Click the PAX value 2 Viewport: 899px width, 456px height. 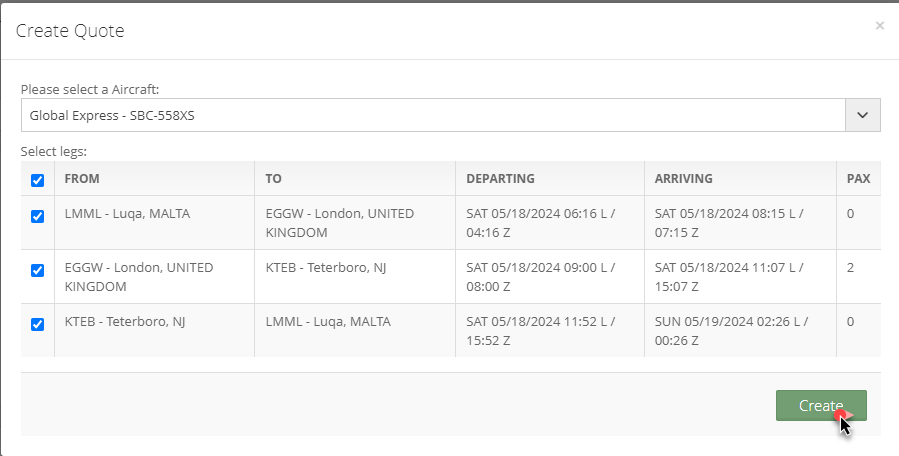pyautogui.click(x=850, y=267)
